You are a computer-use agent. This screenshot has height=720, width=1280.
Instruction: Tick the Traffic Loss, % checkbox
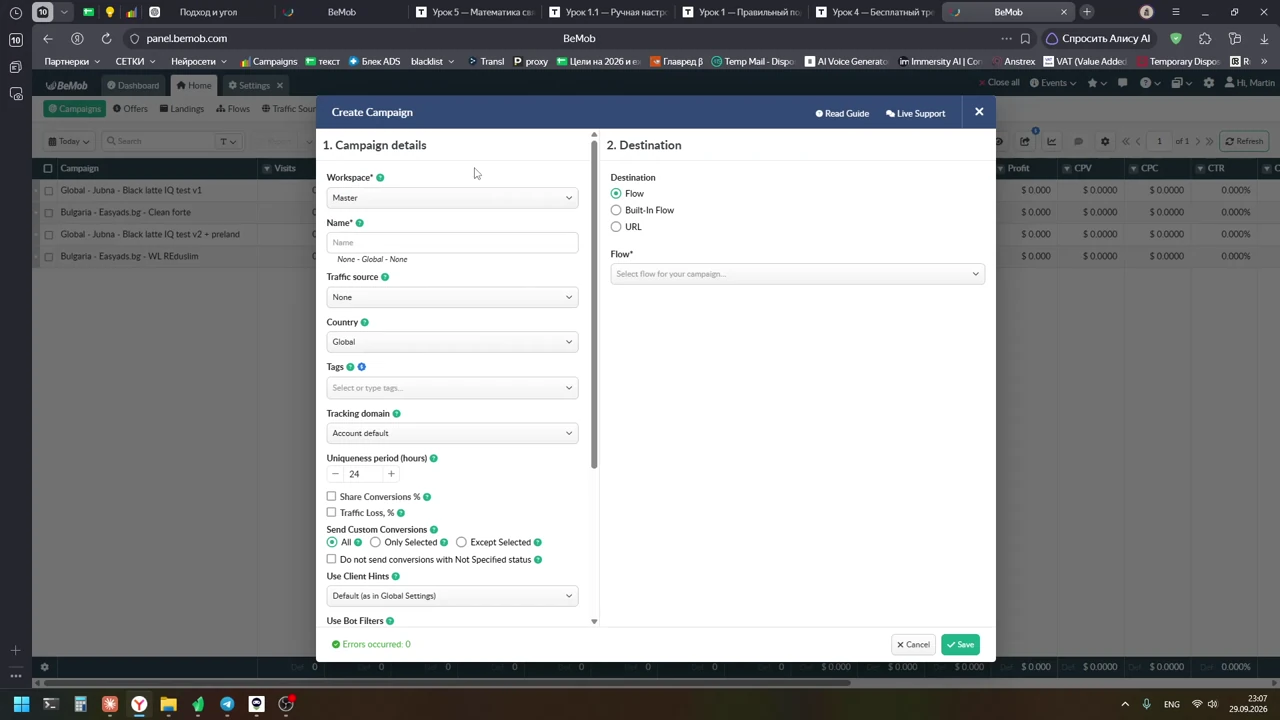pyautogui.click(x=331, y=512)
